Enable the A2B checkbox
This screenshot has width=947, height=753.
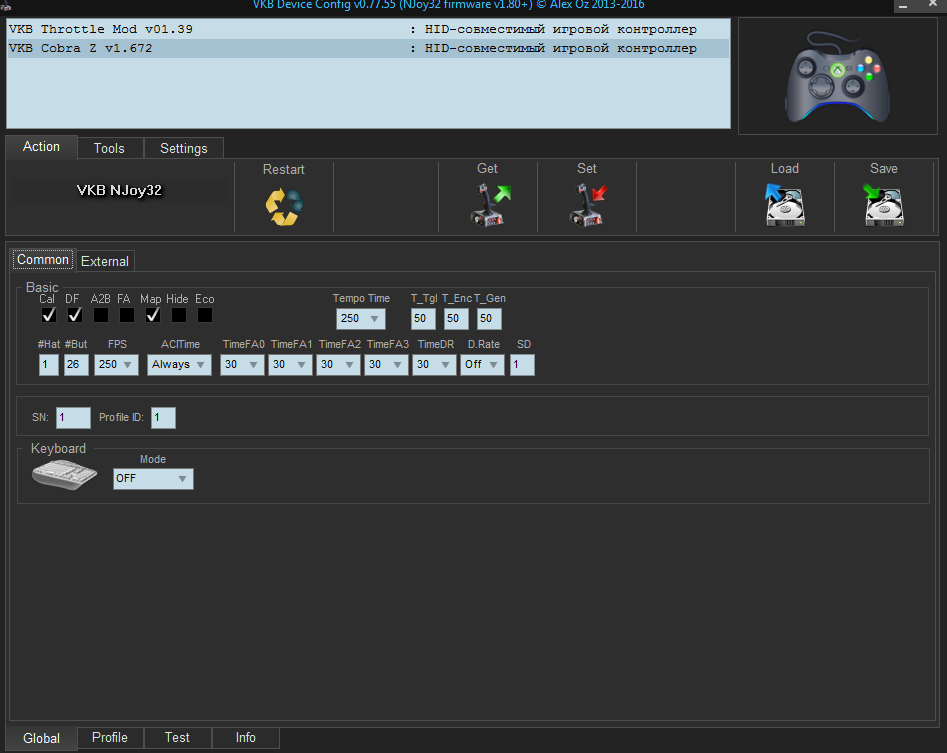(x=101, y=315)
